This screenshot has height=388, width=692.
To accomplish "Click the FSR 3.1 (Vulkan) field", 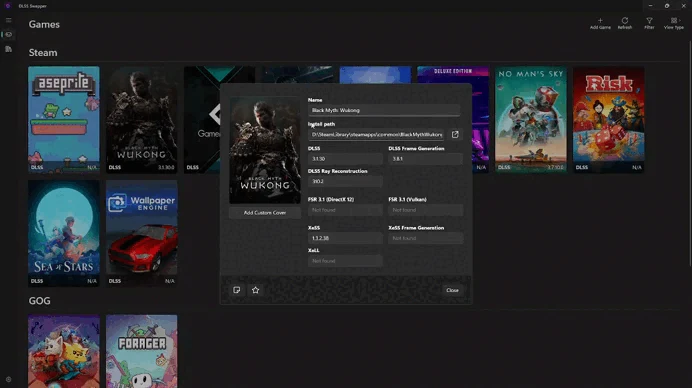I will click(426, 210).
